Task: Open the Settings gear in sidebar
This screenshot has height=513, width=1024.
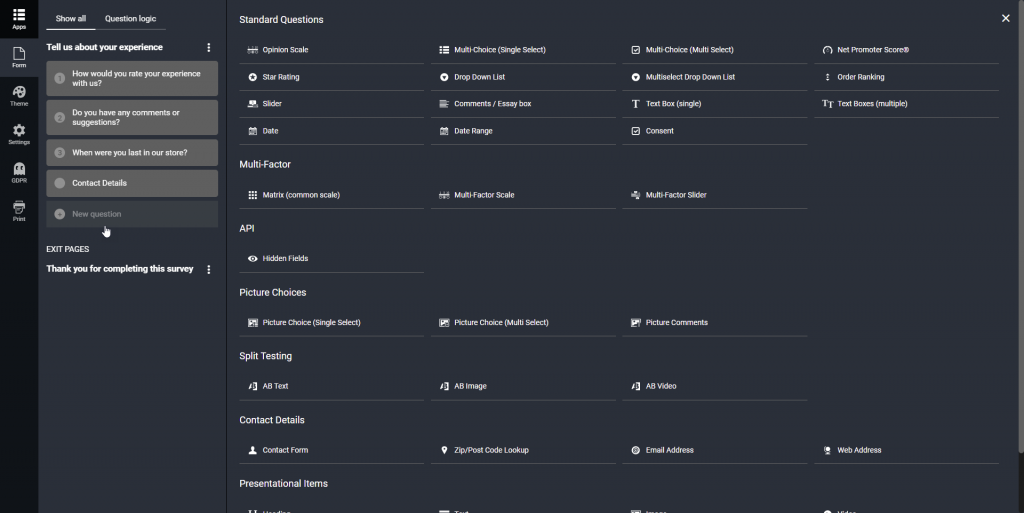Action: 19,133
